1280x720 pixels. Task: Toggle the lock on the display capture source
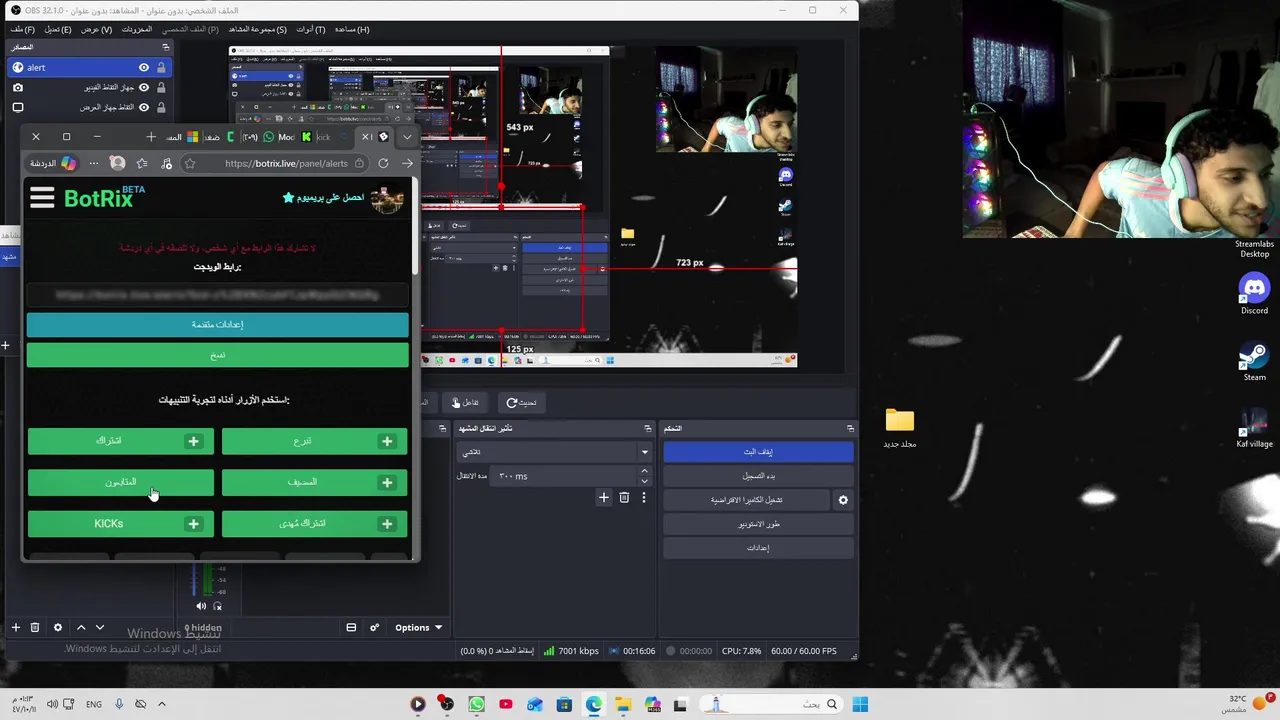coord(161,107)
